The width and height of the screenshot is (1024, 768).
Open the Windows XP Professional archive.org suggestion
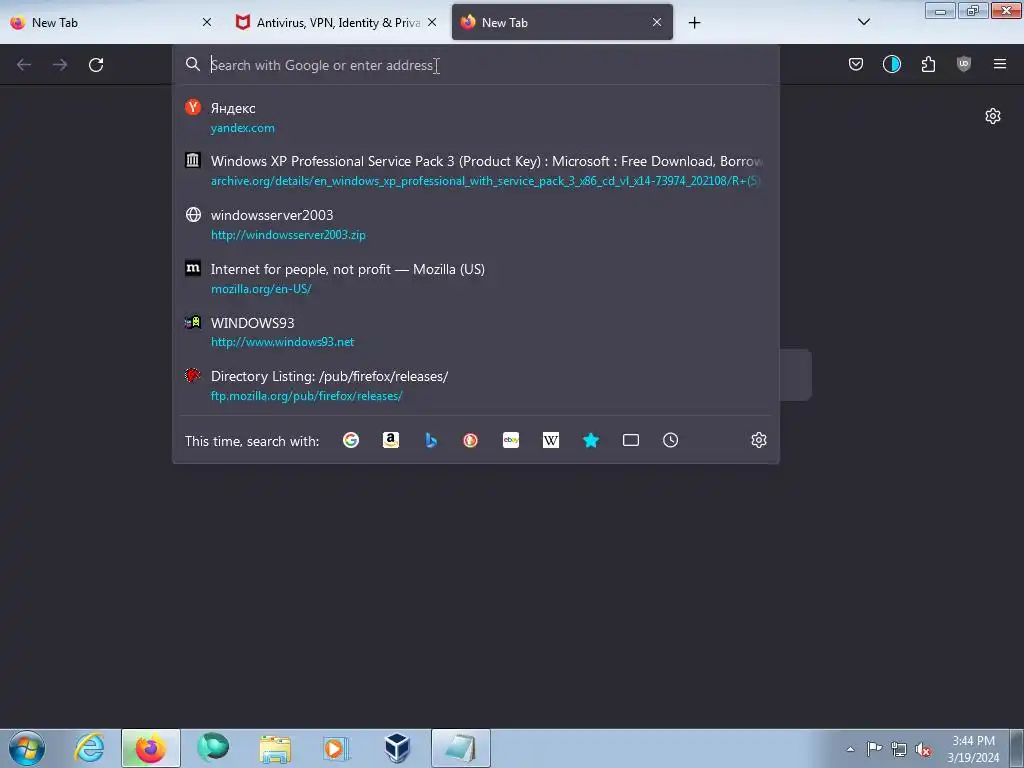pos(475,170)
